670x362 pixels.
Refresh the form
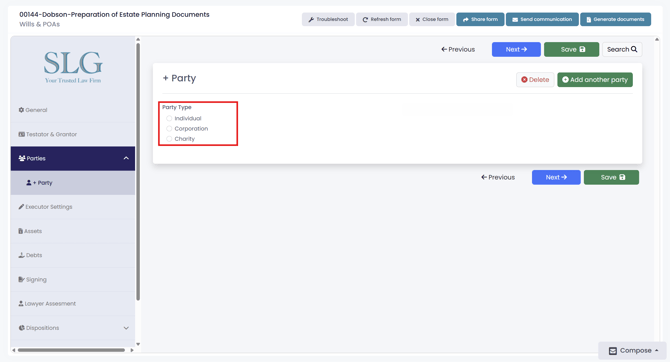382,19
